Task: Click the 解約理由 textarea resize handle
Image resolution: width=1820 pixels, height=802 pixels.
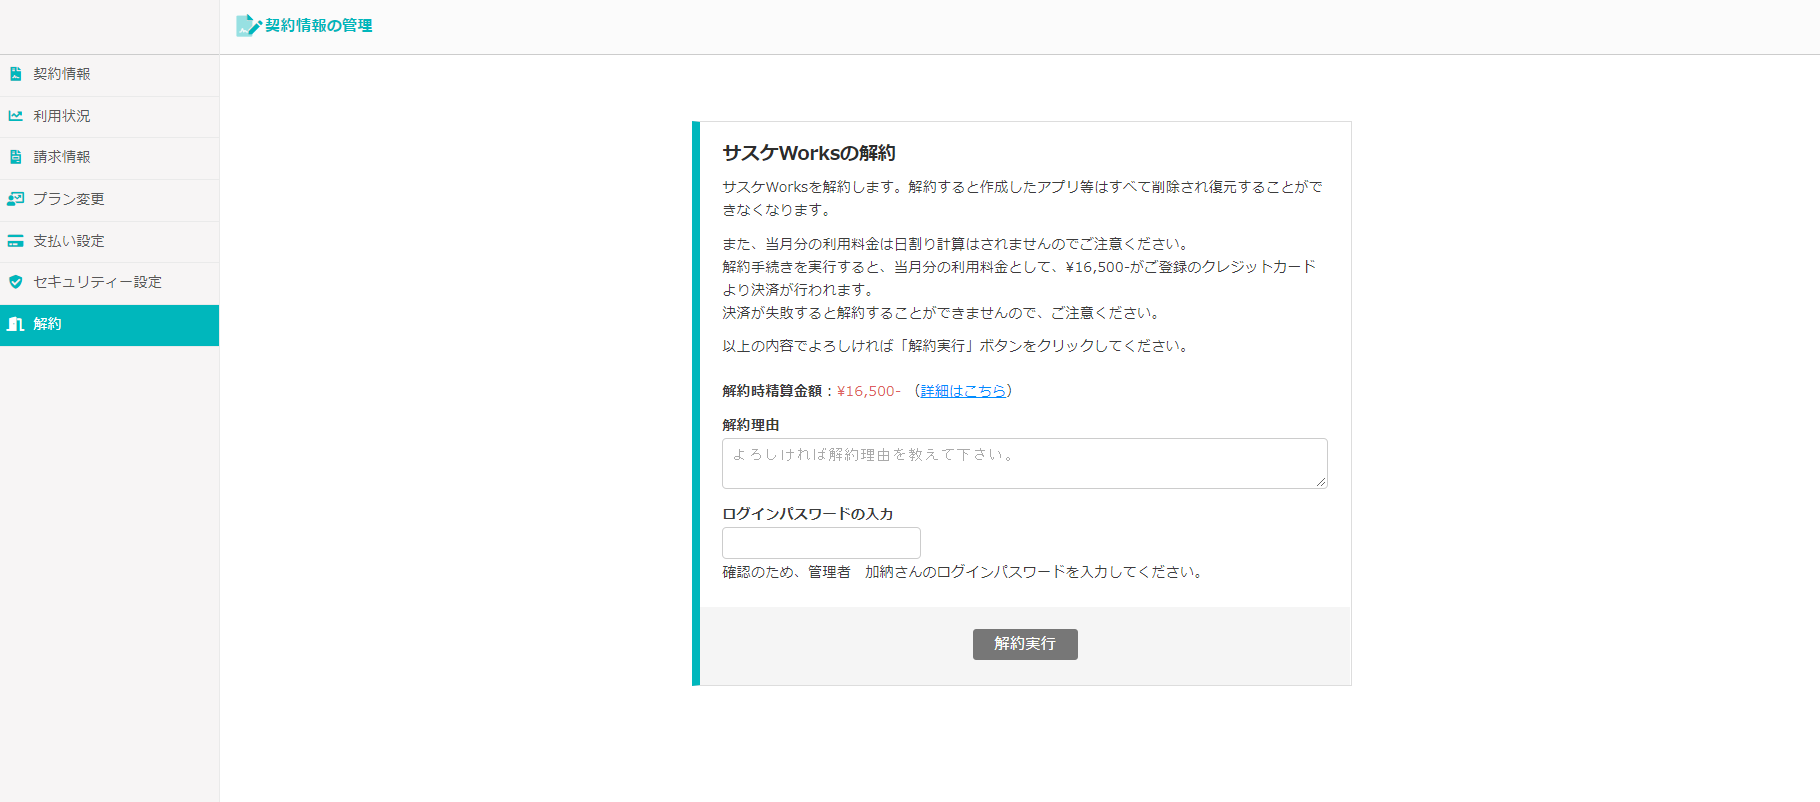Action: tap(1321, 482)
